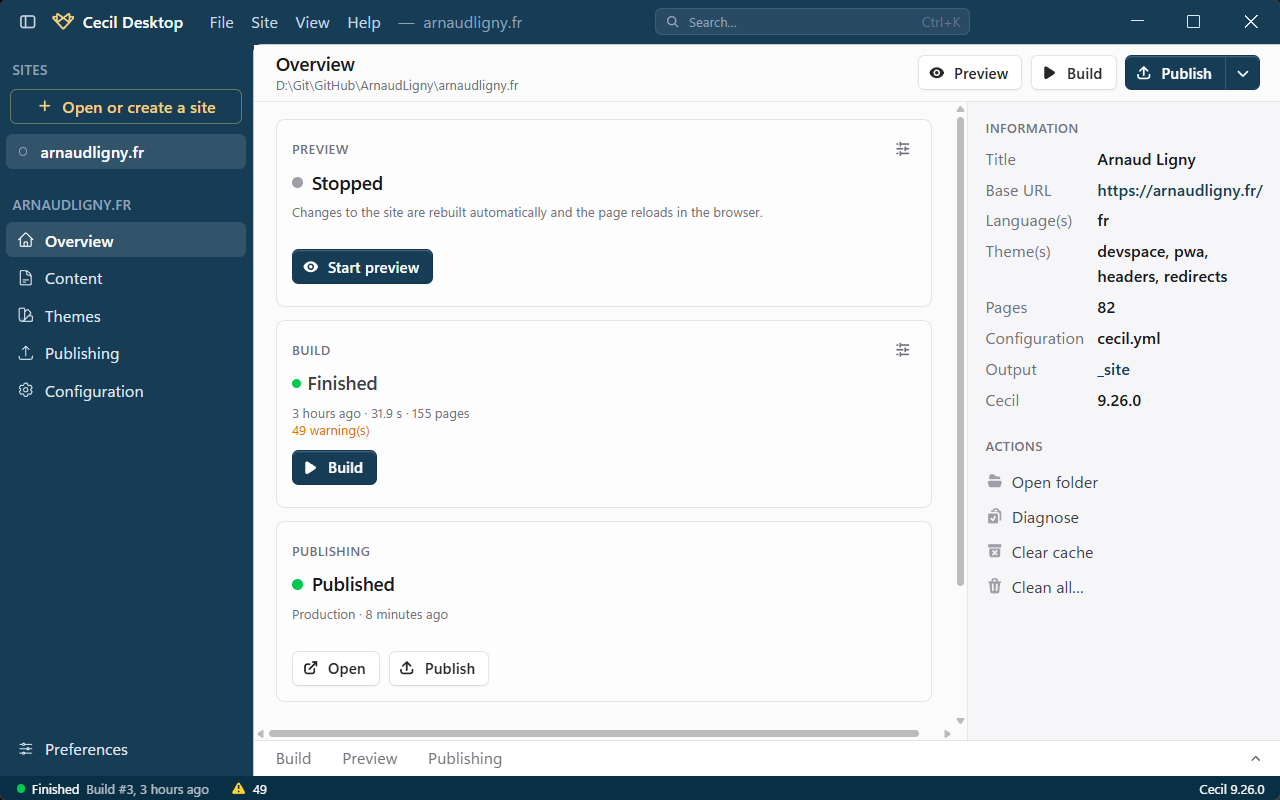
Task: Expand bottom panel with chevron
Action: click(1256, 759)
